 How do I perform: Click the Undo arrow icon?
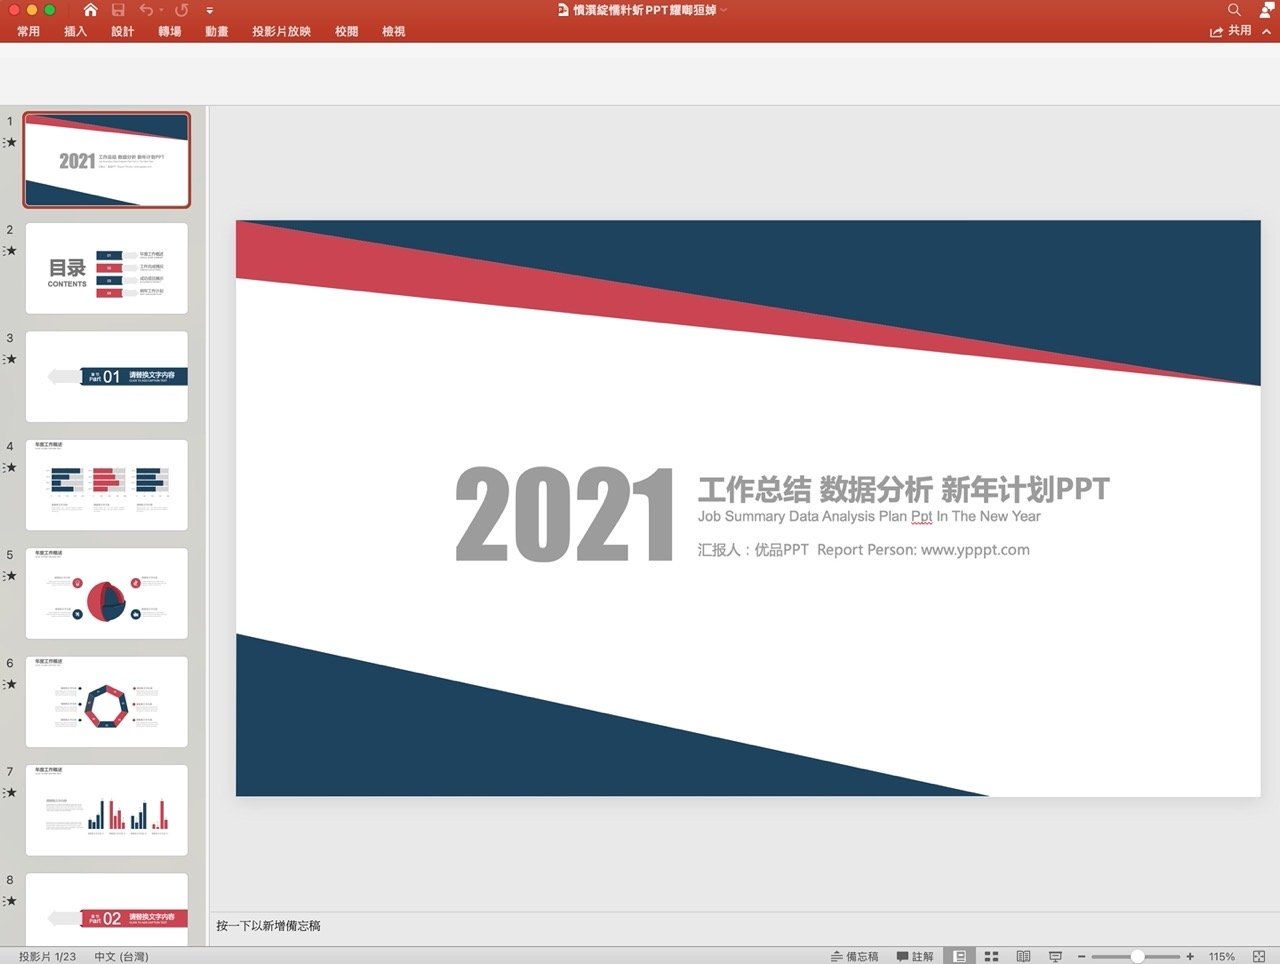pos(146,10)
